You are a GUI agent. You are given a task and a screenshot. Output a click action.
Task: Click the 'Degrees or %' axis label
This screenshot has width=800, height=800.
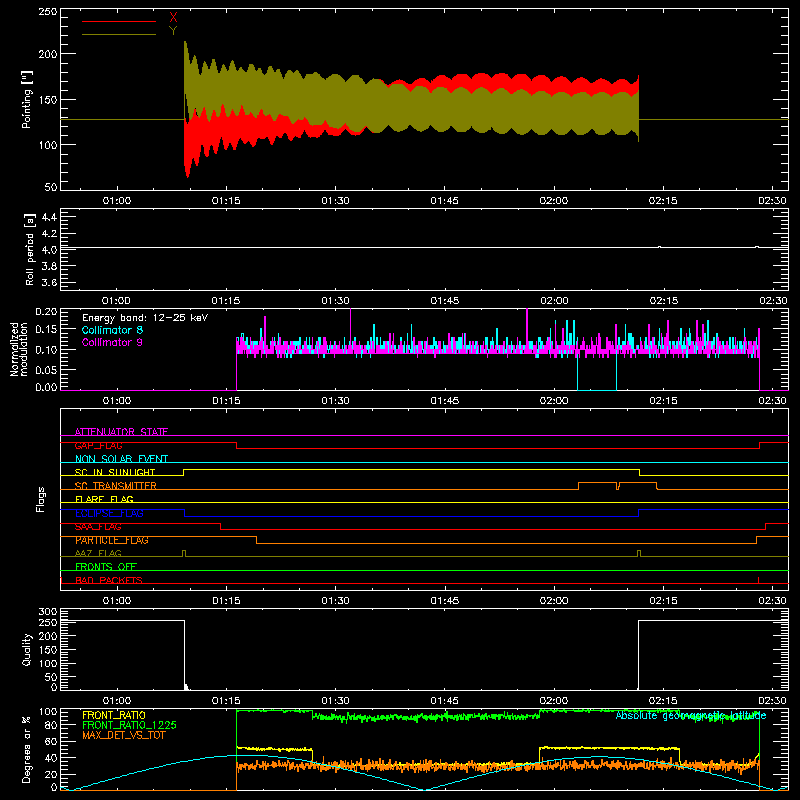(x=27, y=749)
